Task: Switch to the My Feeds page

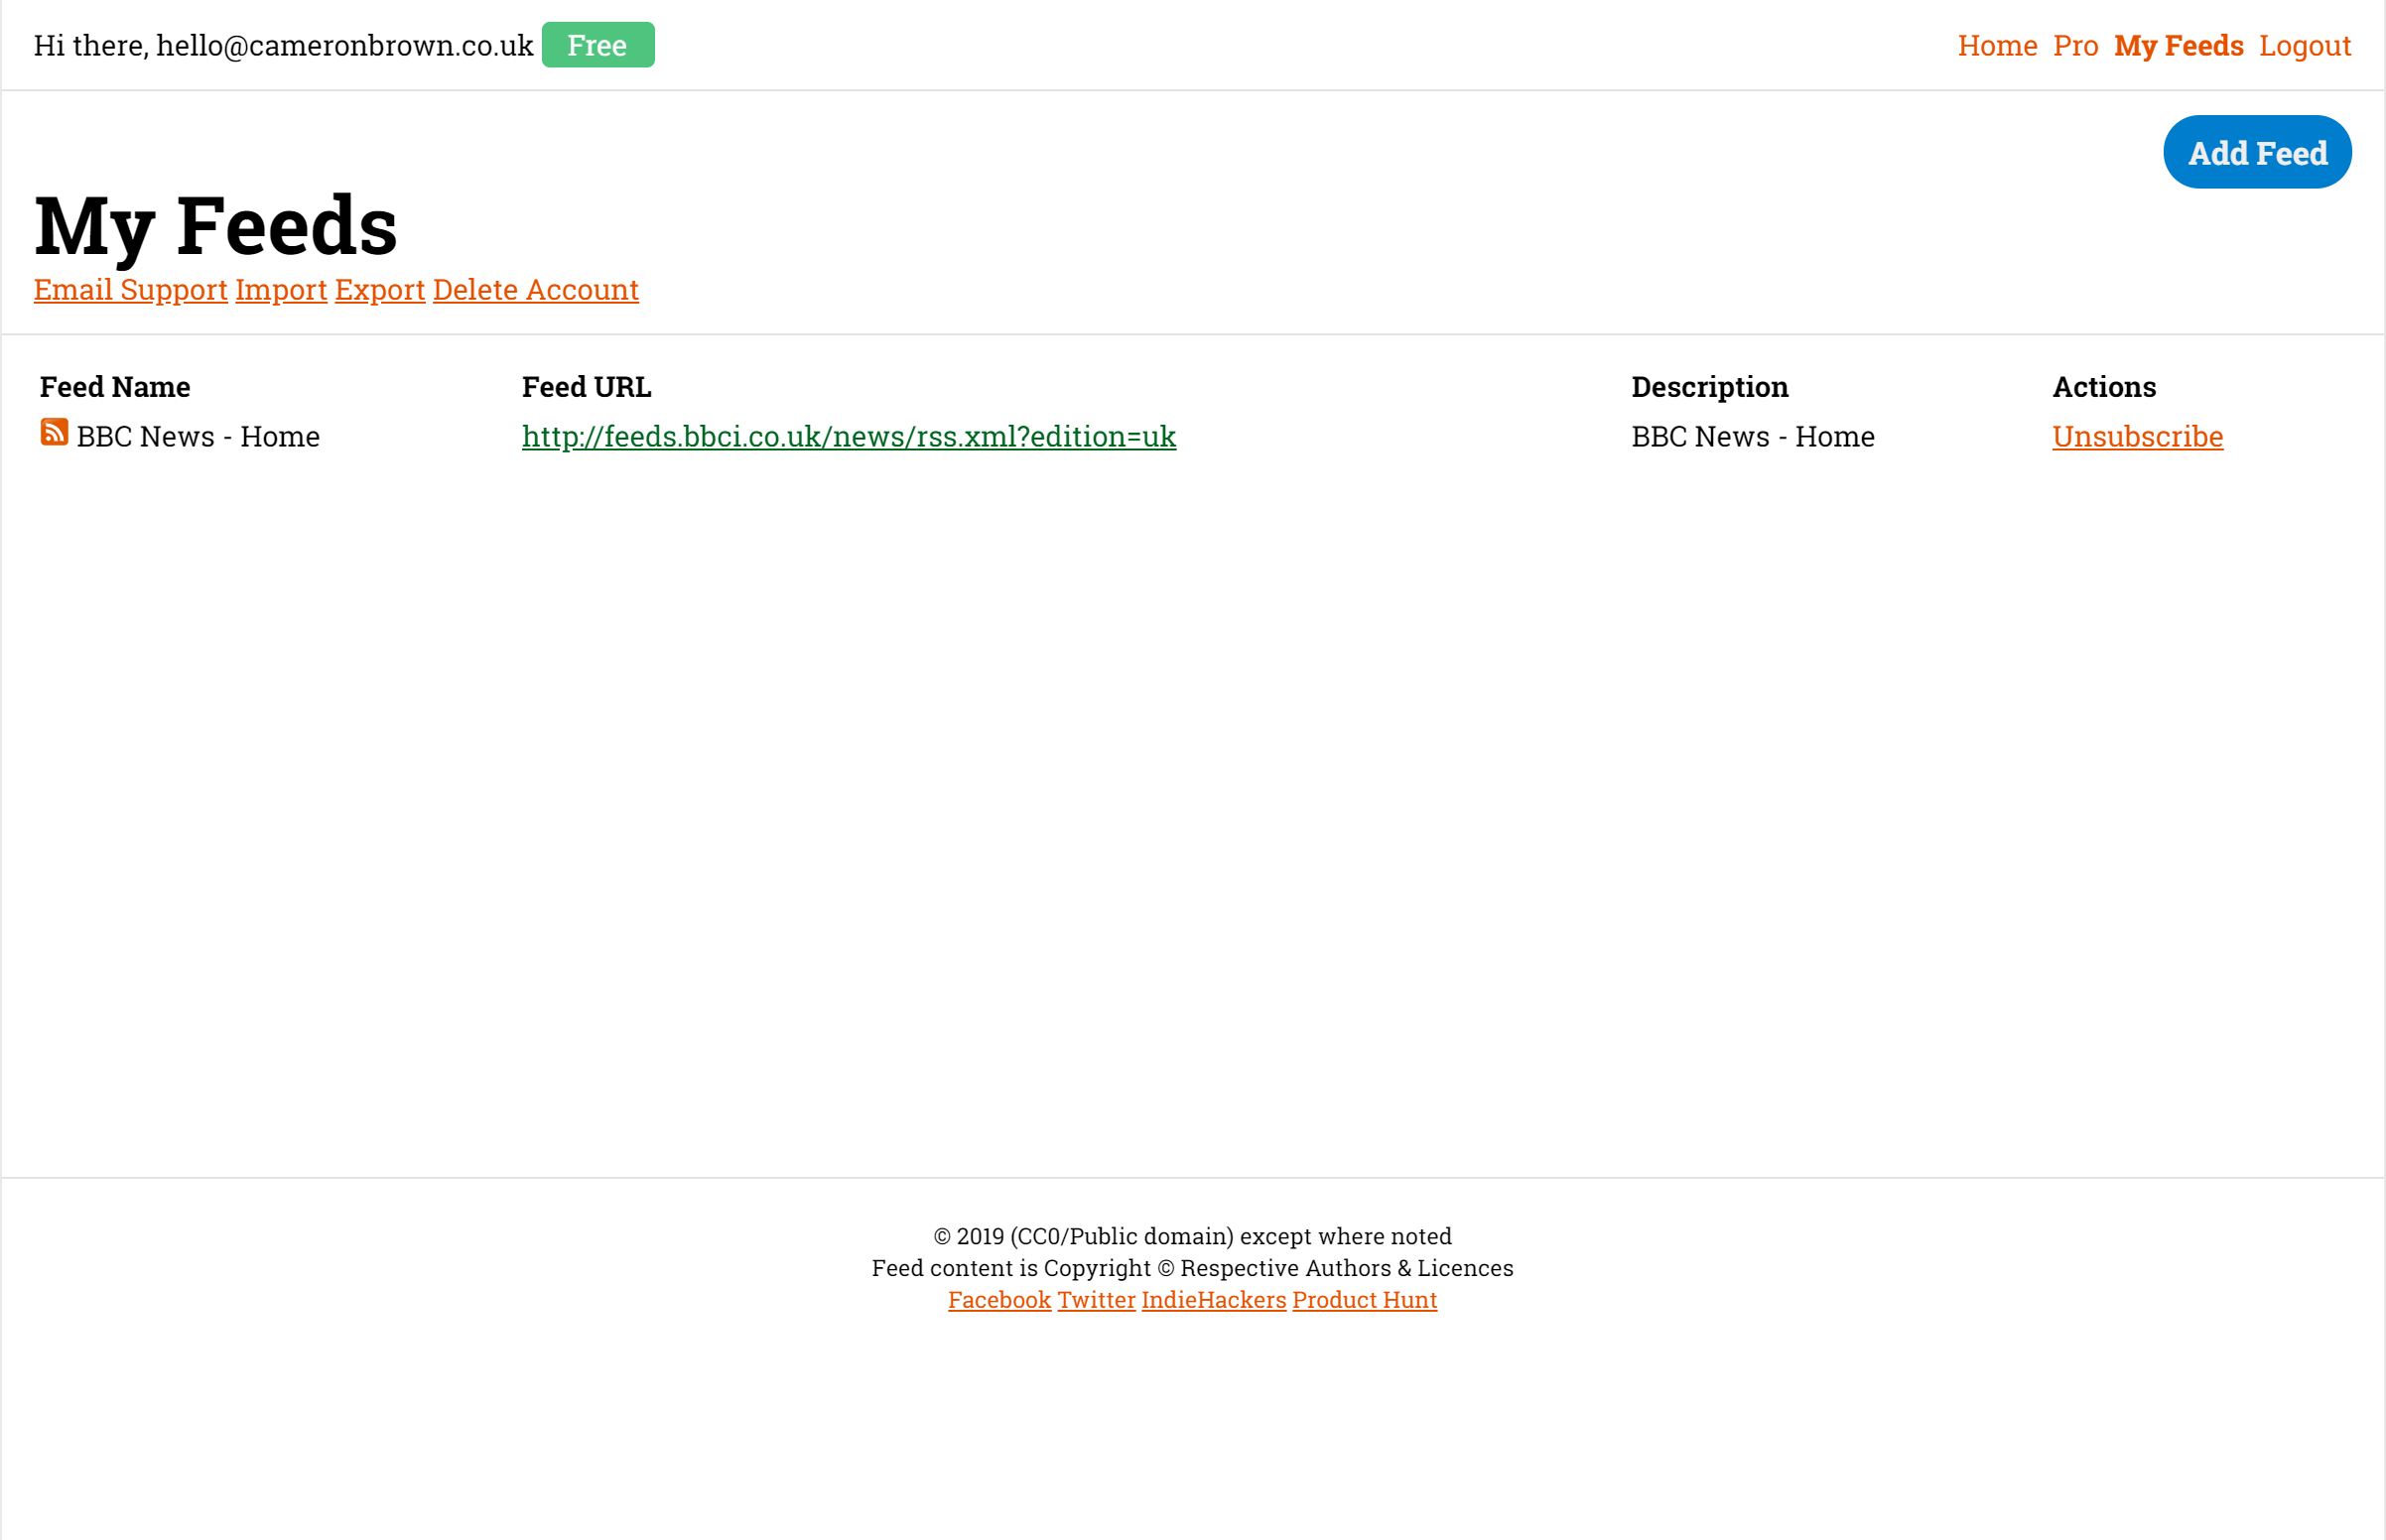Action: (2178, 45)
